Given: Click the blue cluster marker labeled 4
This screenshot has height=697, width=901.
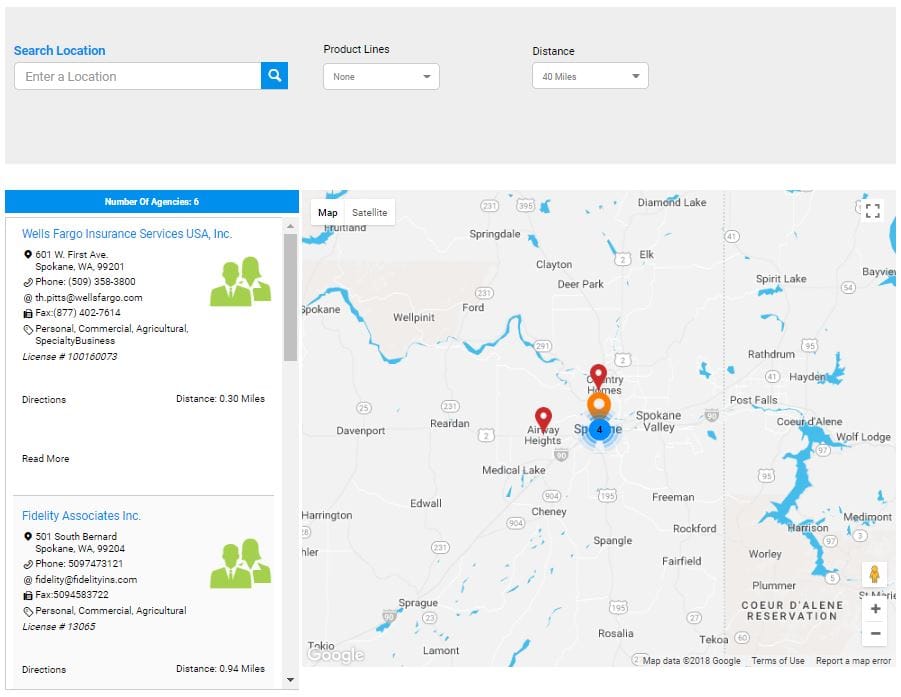Looking at the screenshot, I should click(599, 429).
